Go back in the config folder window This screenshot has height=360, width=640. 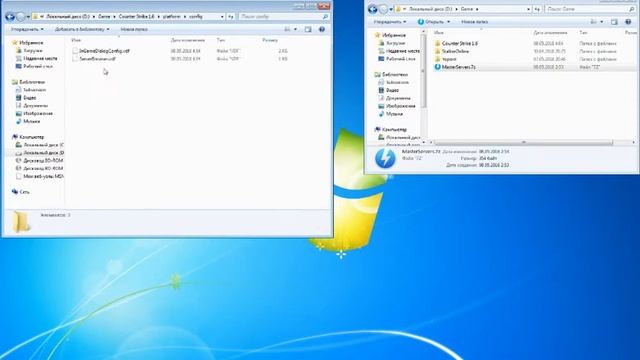pos(10,17)
